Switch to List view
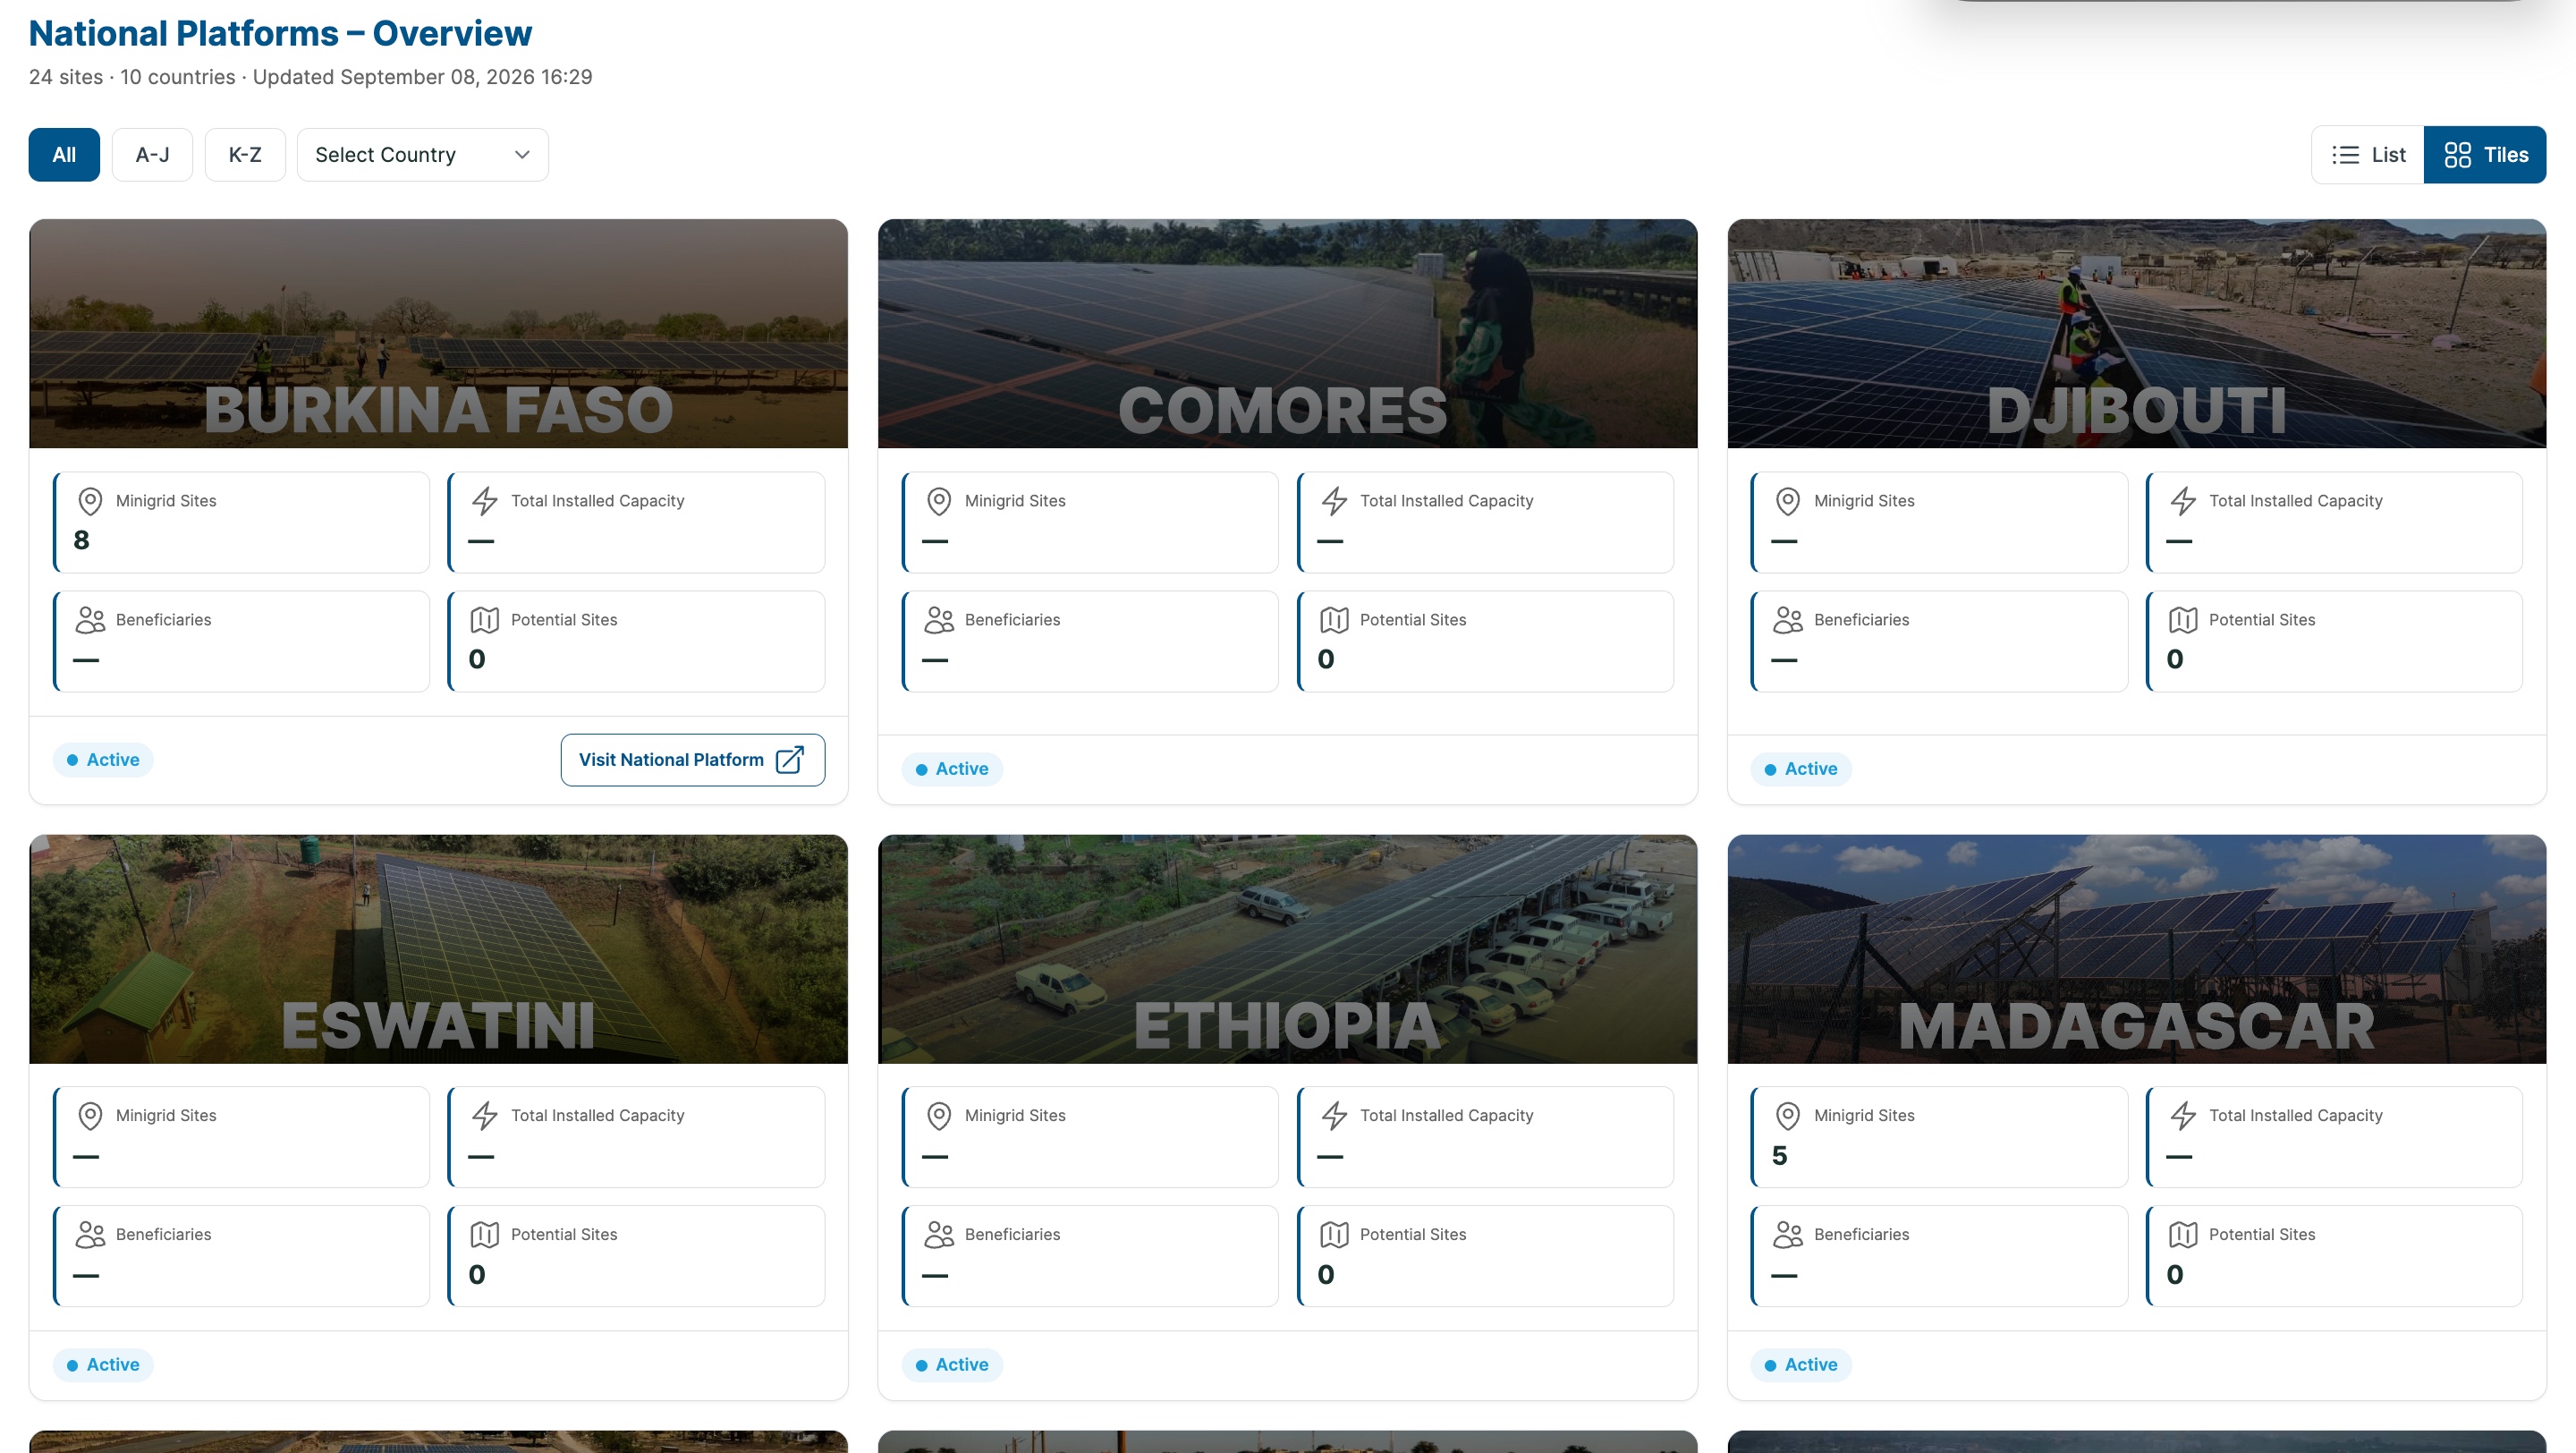Image resolution: width=2576 pixels, height=1453 pixels. coord(2368,155)
